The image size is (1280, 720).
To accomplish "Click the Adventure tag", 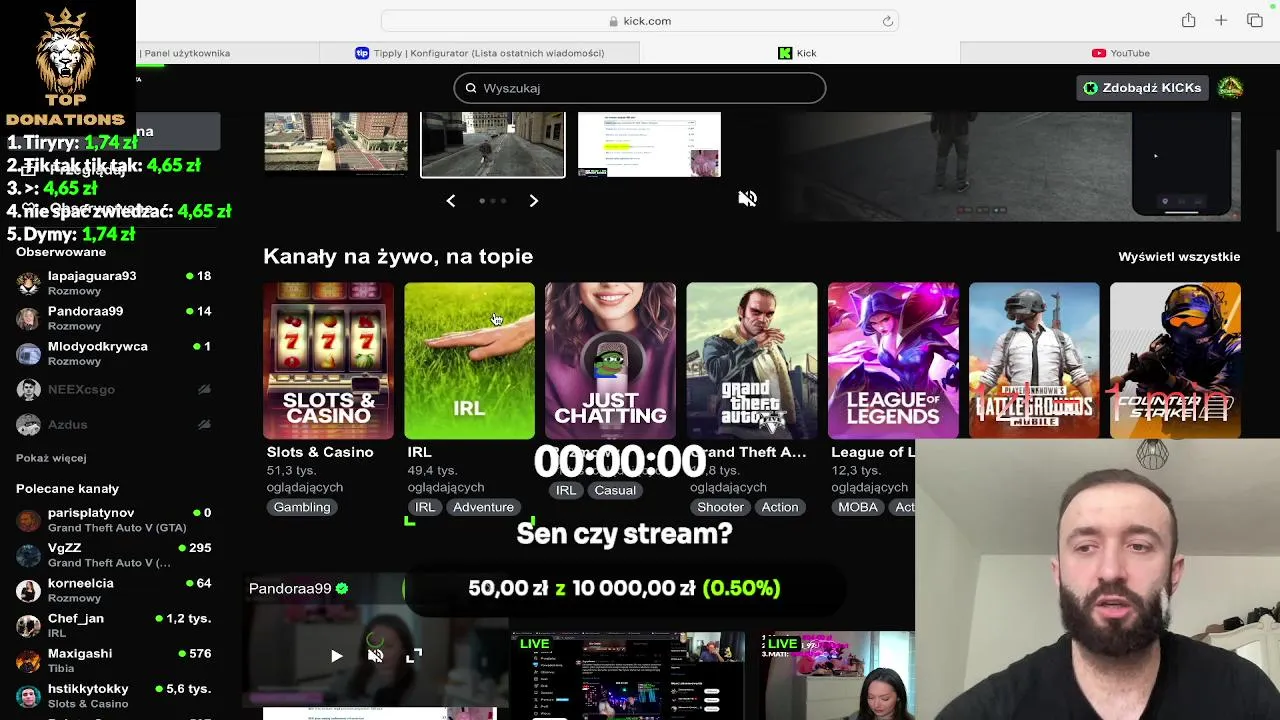I will coord(483,507).
